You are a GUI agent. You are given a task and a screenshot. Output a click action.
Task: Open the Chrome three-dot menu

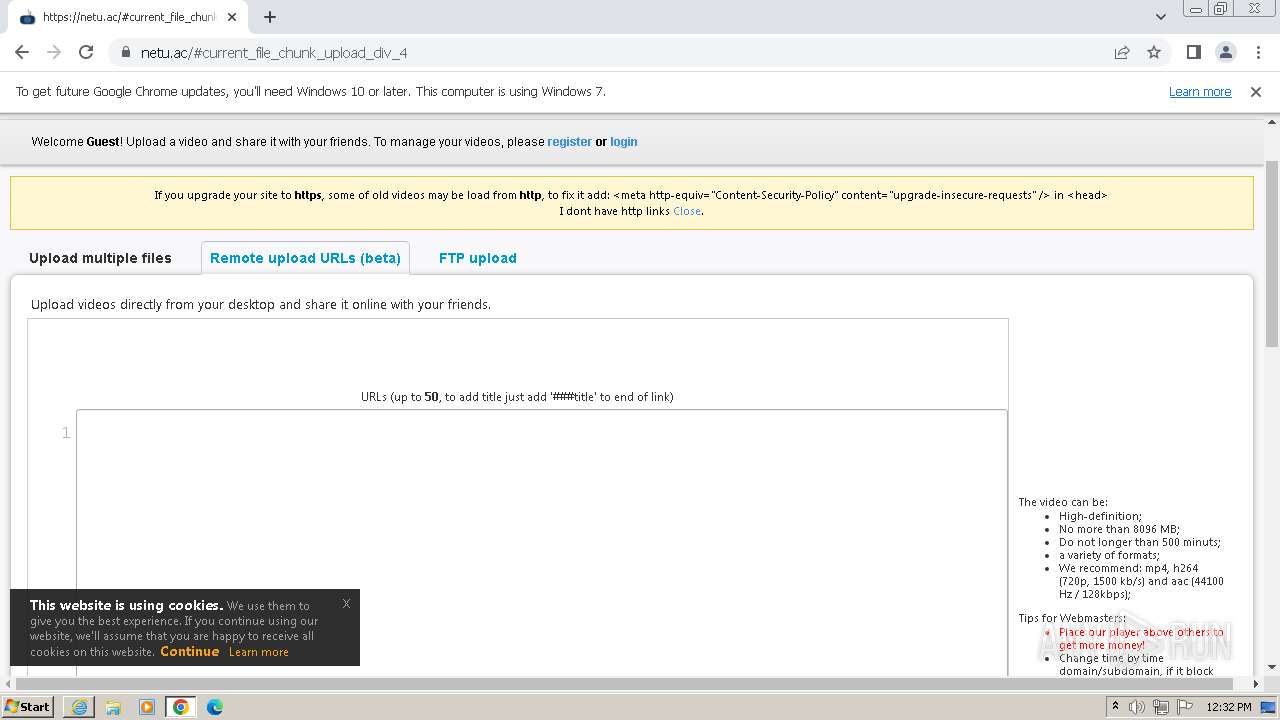pos(1258,52)
